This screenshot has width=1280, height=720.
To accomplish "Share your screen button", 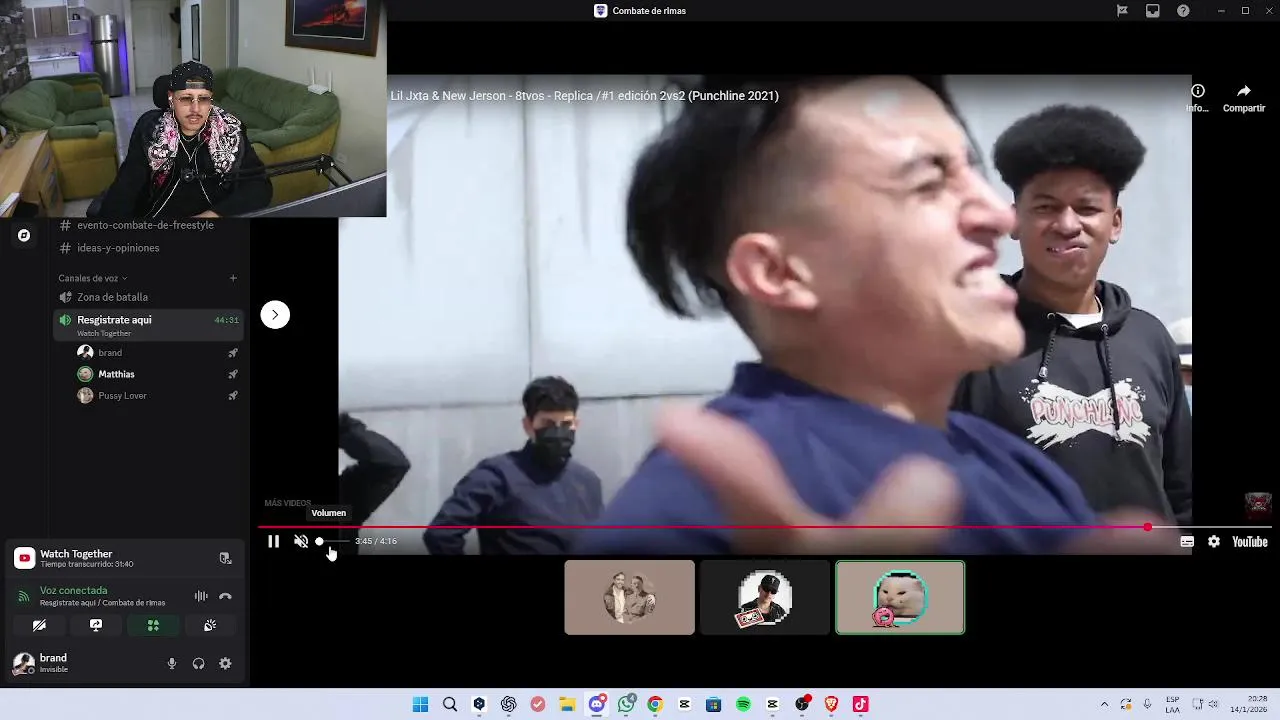I will tap(96, 625).
